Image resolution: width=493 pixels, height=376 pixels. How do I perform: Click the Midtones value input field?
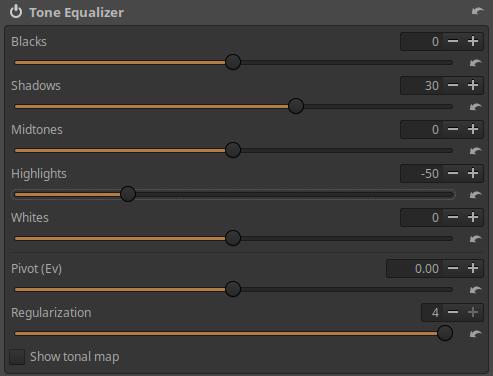(421, 129)
